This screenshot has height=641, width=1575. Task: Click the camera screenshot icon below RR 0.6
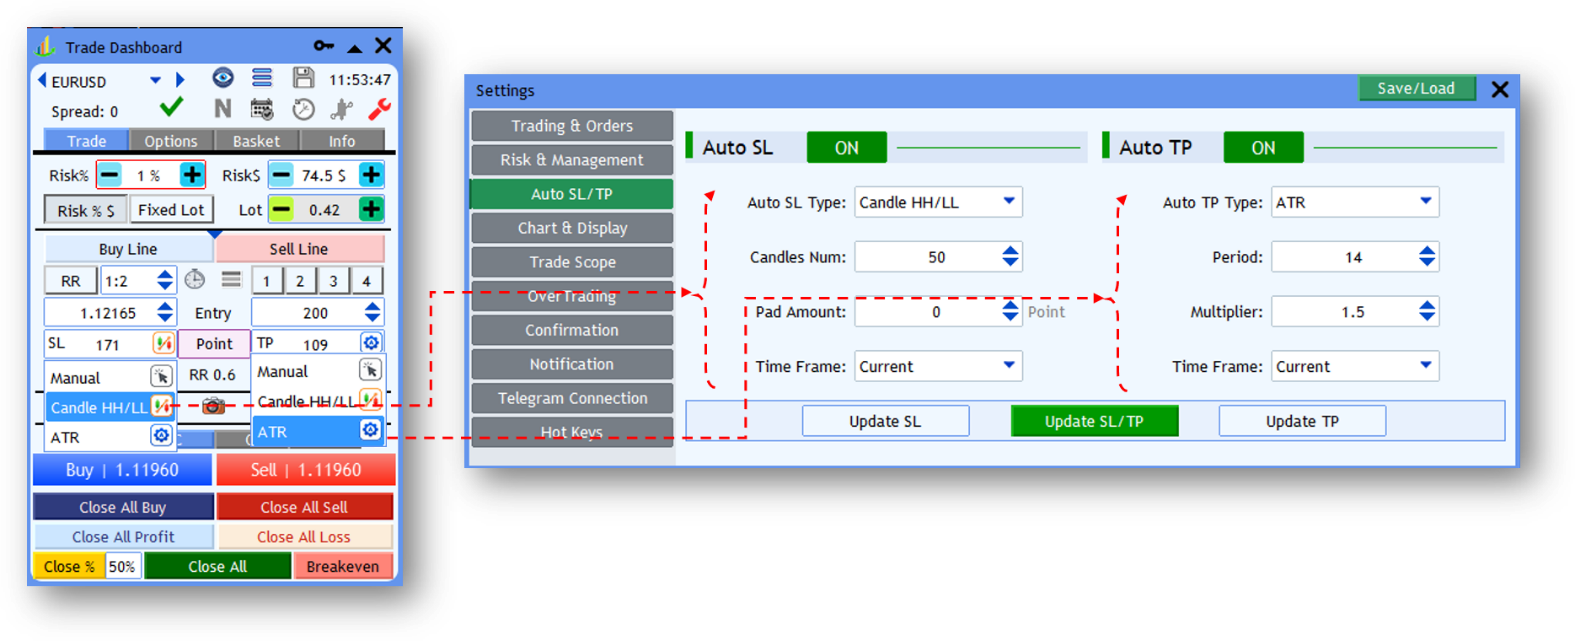click(x=213, y=406)
